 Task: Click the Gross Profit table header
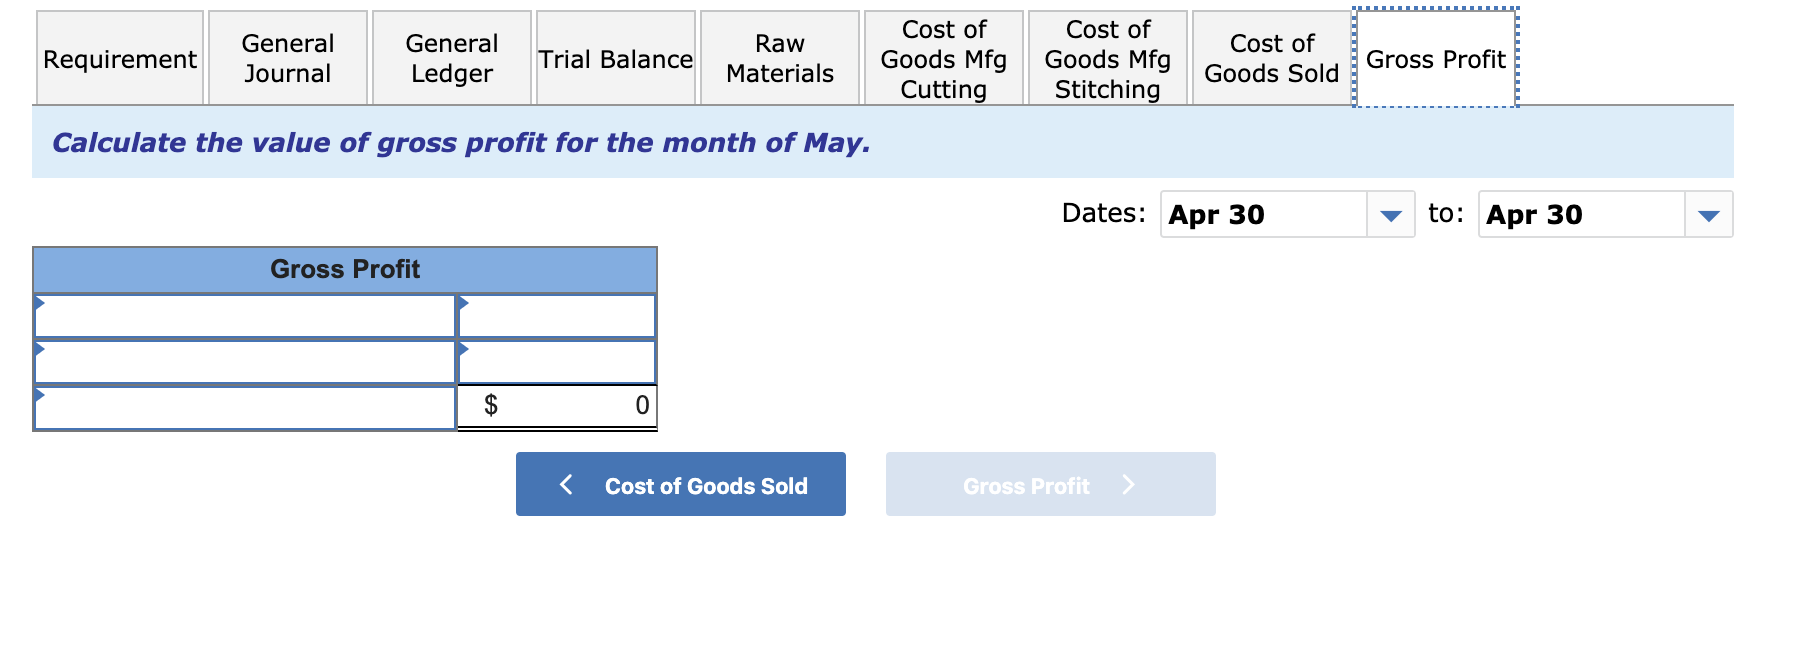click(x=345, y=268)
